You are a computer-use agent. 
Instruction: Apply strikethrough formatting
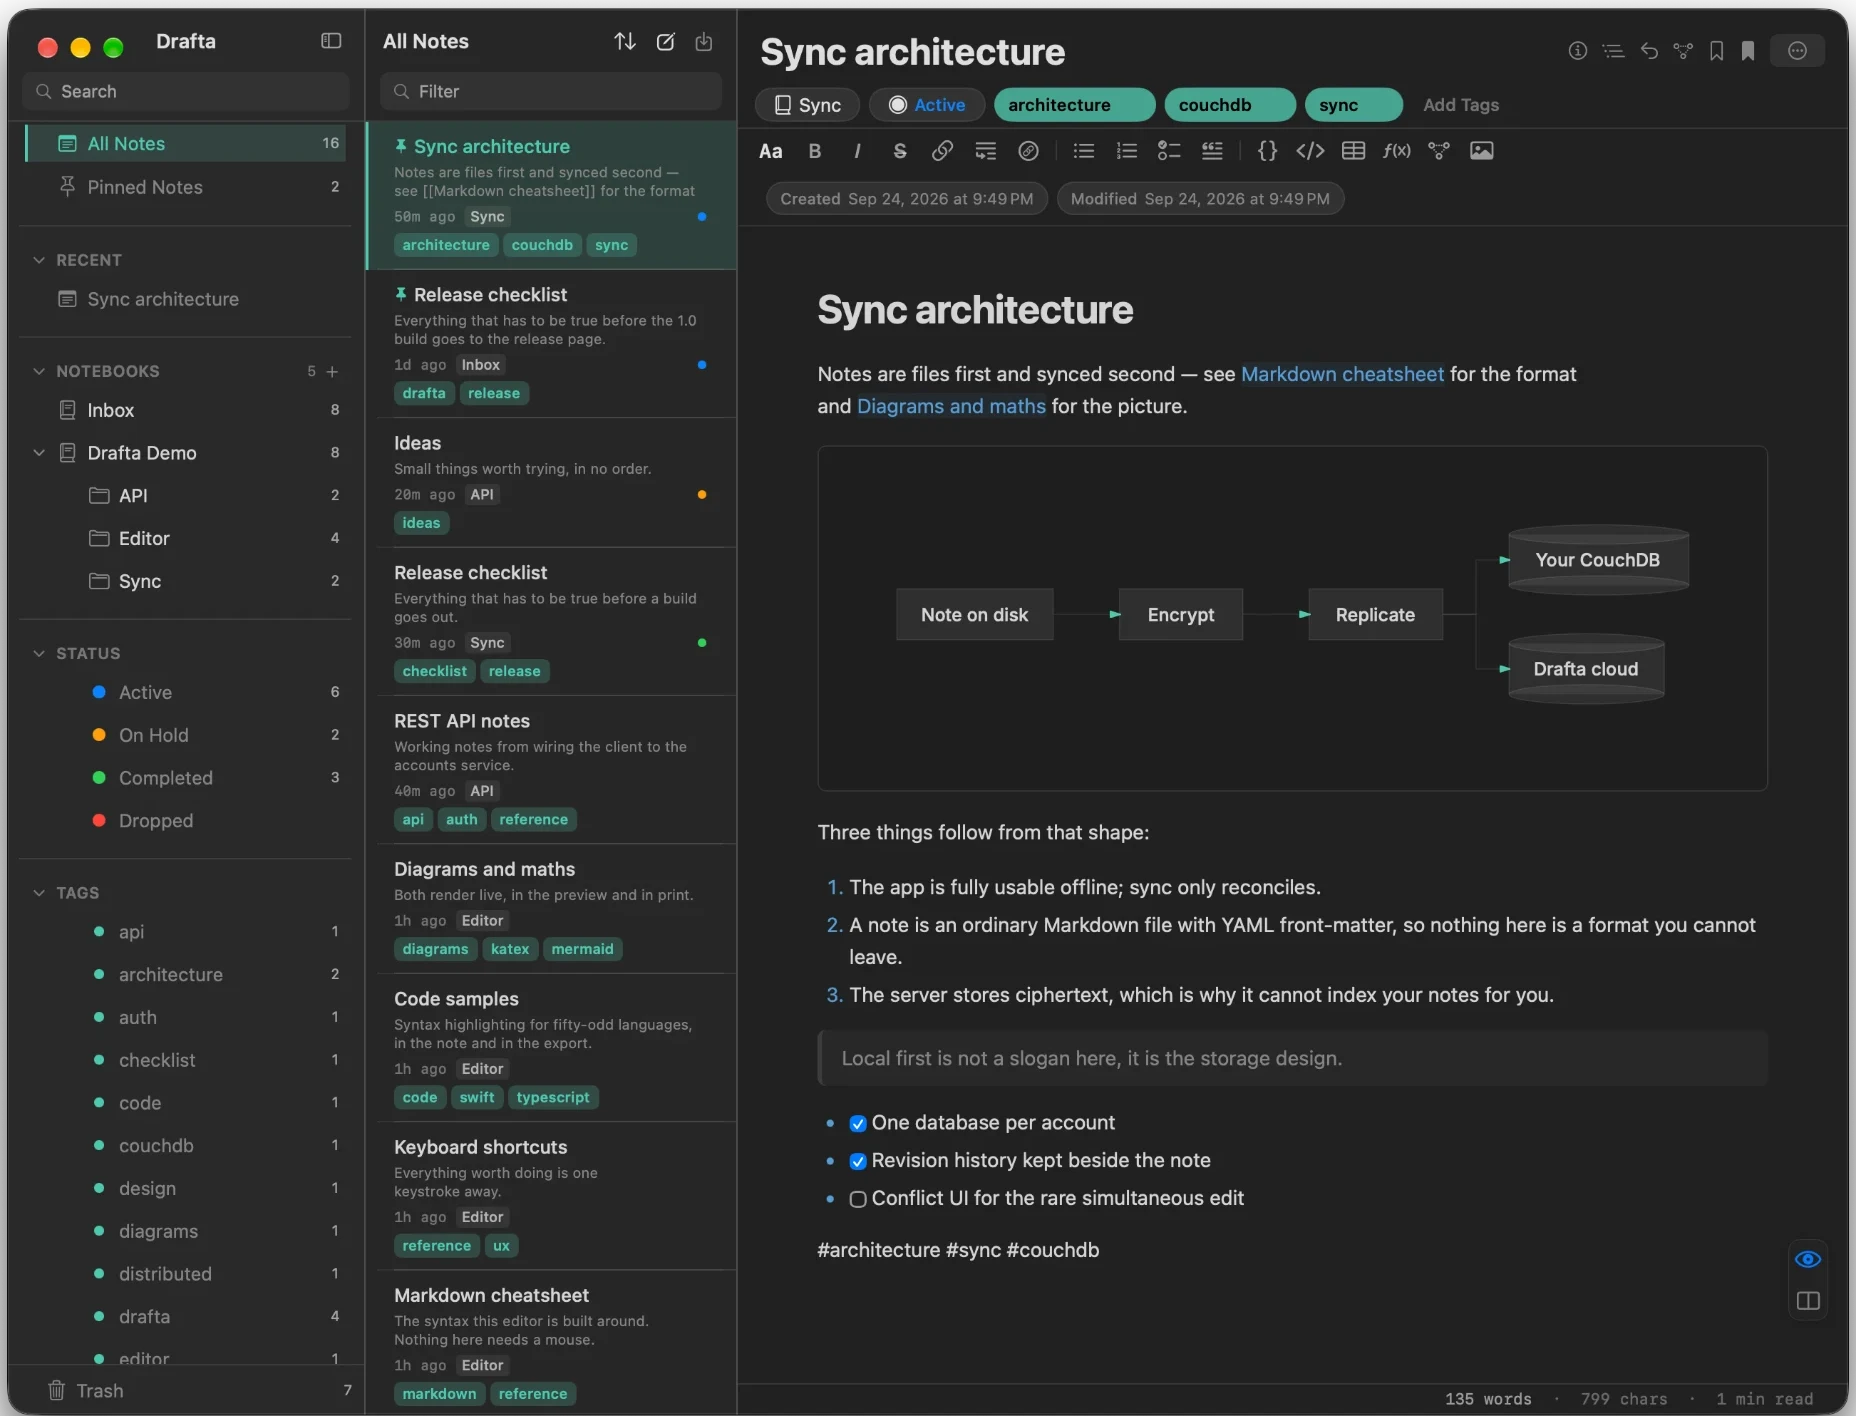coord(900,151)
